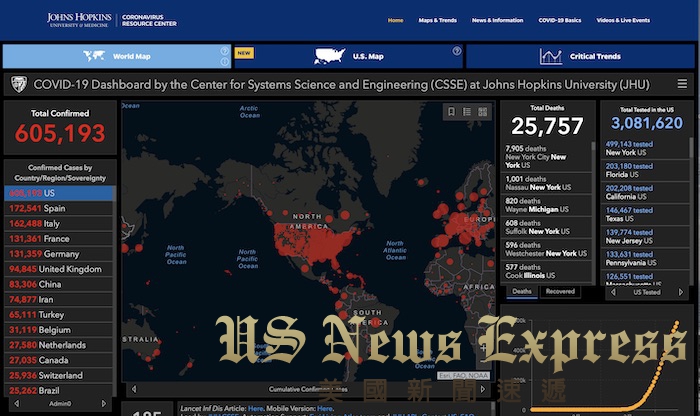Select Canada with 27,035 cases
This screenshot has width=700, height=416.
[58, 360]
